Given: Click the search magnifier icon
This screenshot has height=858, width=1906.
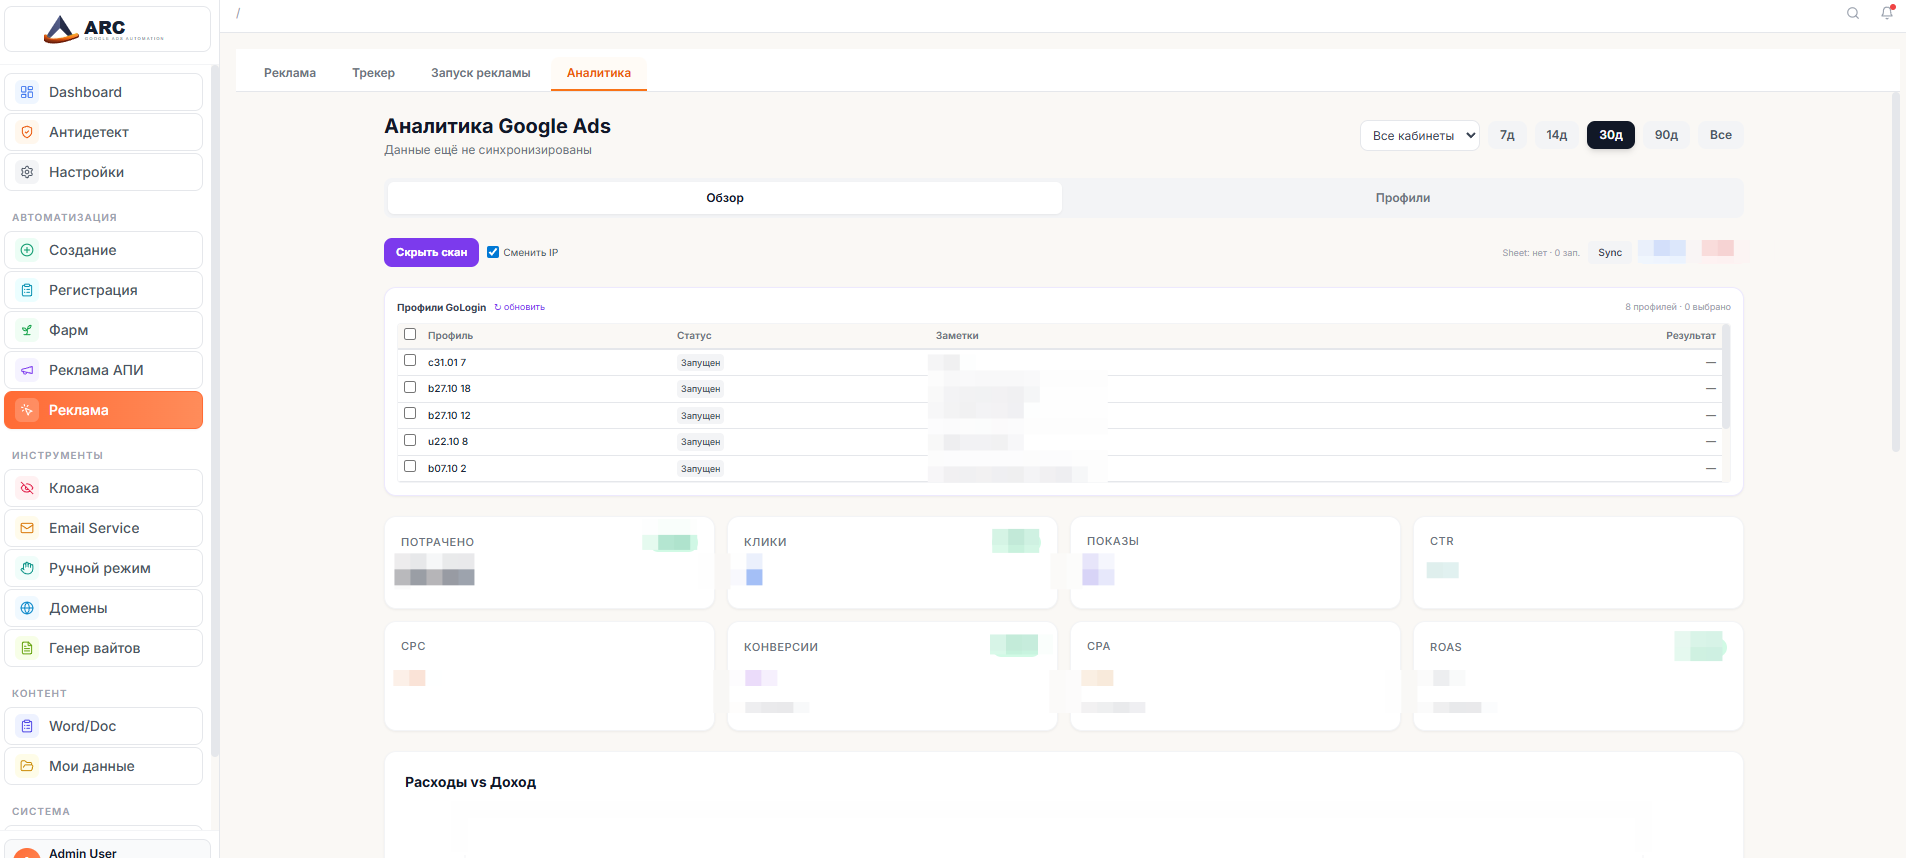Looking at the screenshot, I should [x=1853, y=13].
